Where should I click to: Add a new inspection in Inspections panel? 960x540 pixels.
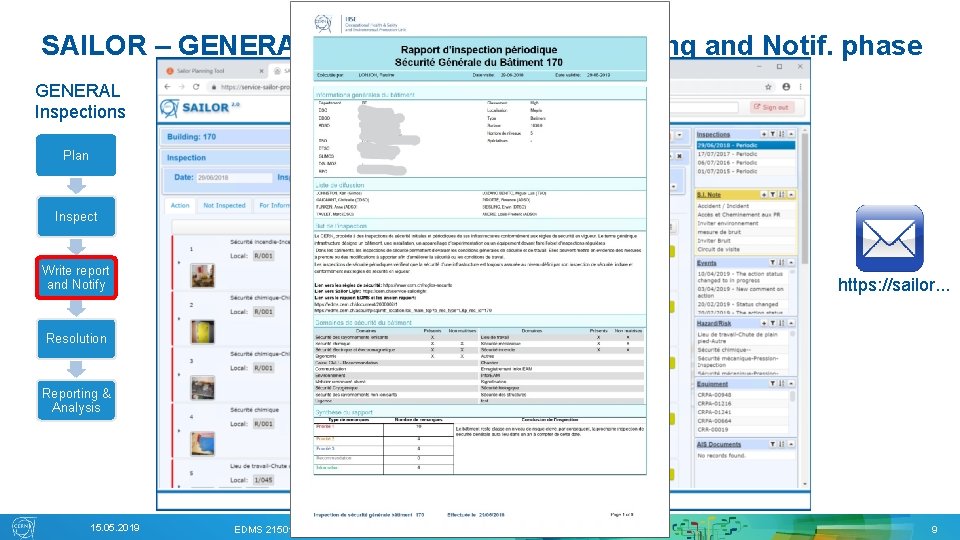coord(763,134)
